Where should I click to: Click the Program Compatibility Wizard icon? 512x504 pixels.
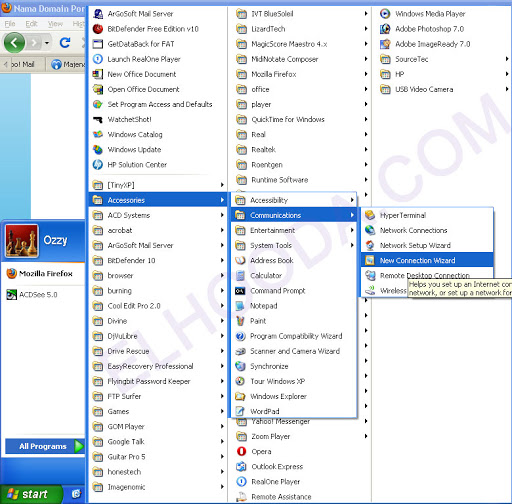coord(240,336)
